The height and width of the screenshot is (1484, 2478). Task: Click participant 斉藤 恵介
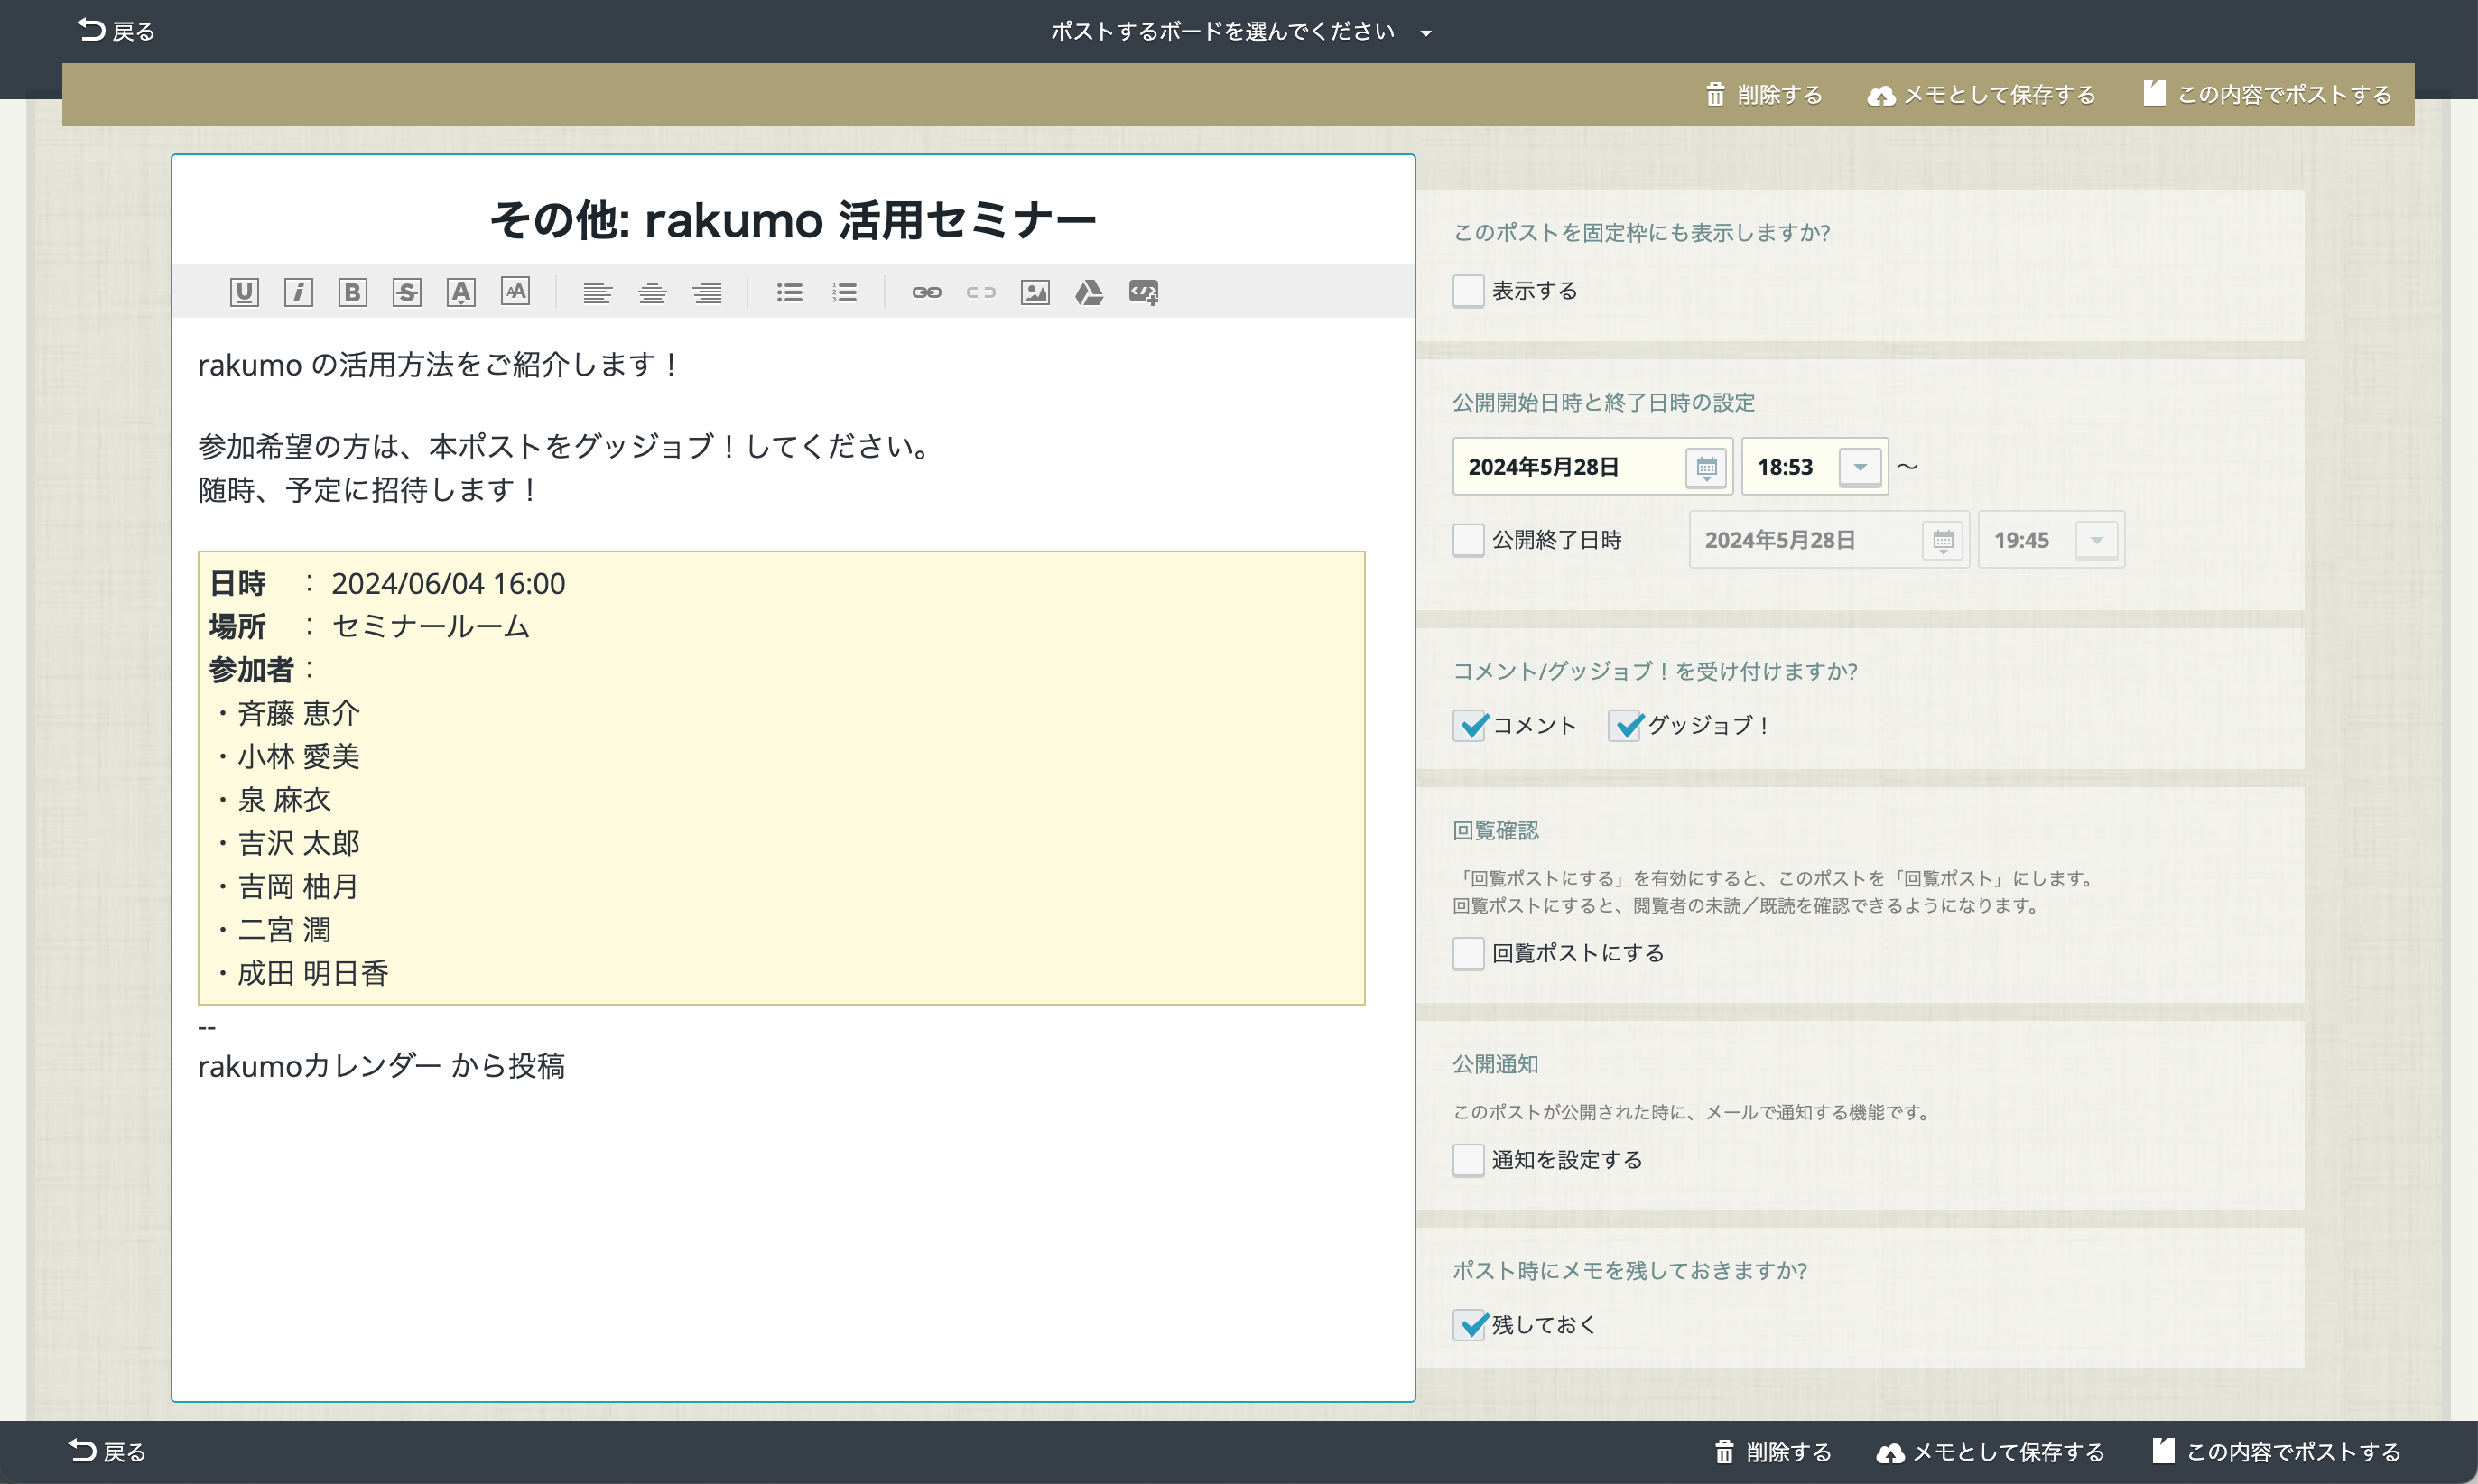click(x=298, y=713)
